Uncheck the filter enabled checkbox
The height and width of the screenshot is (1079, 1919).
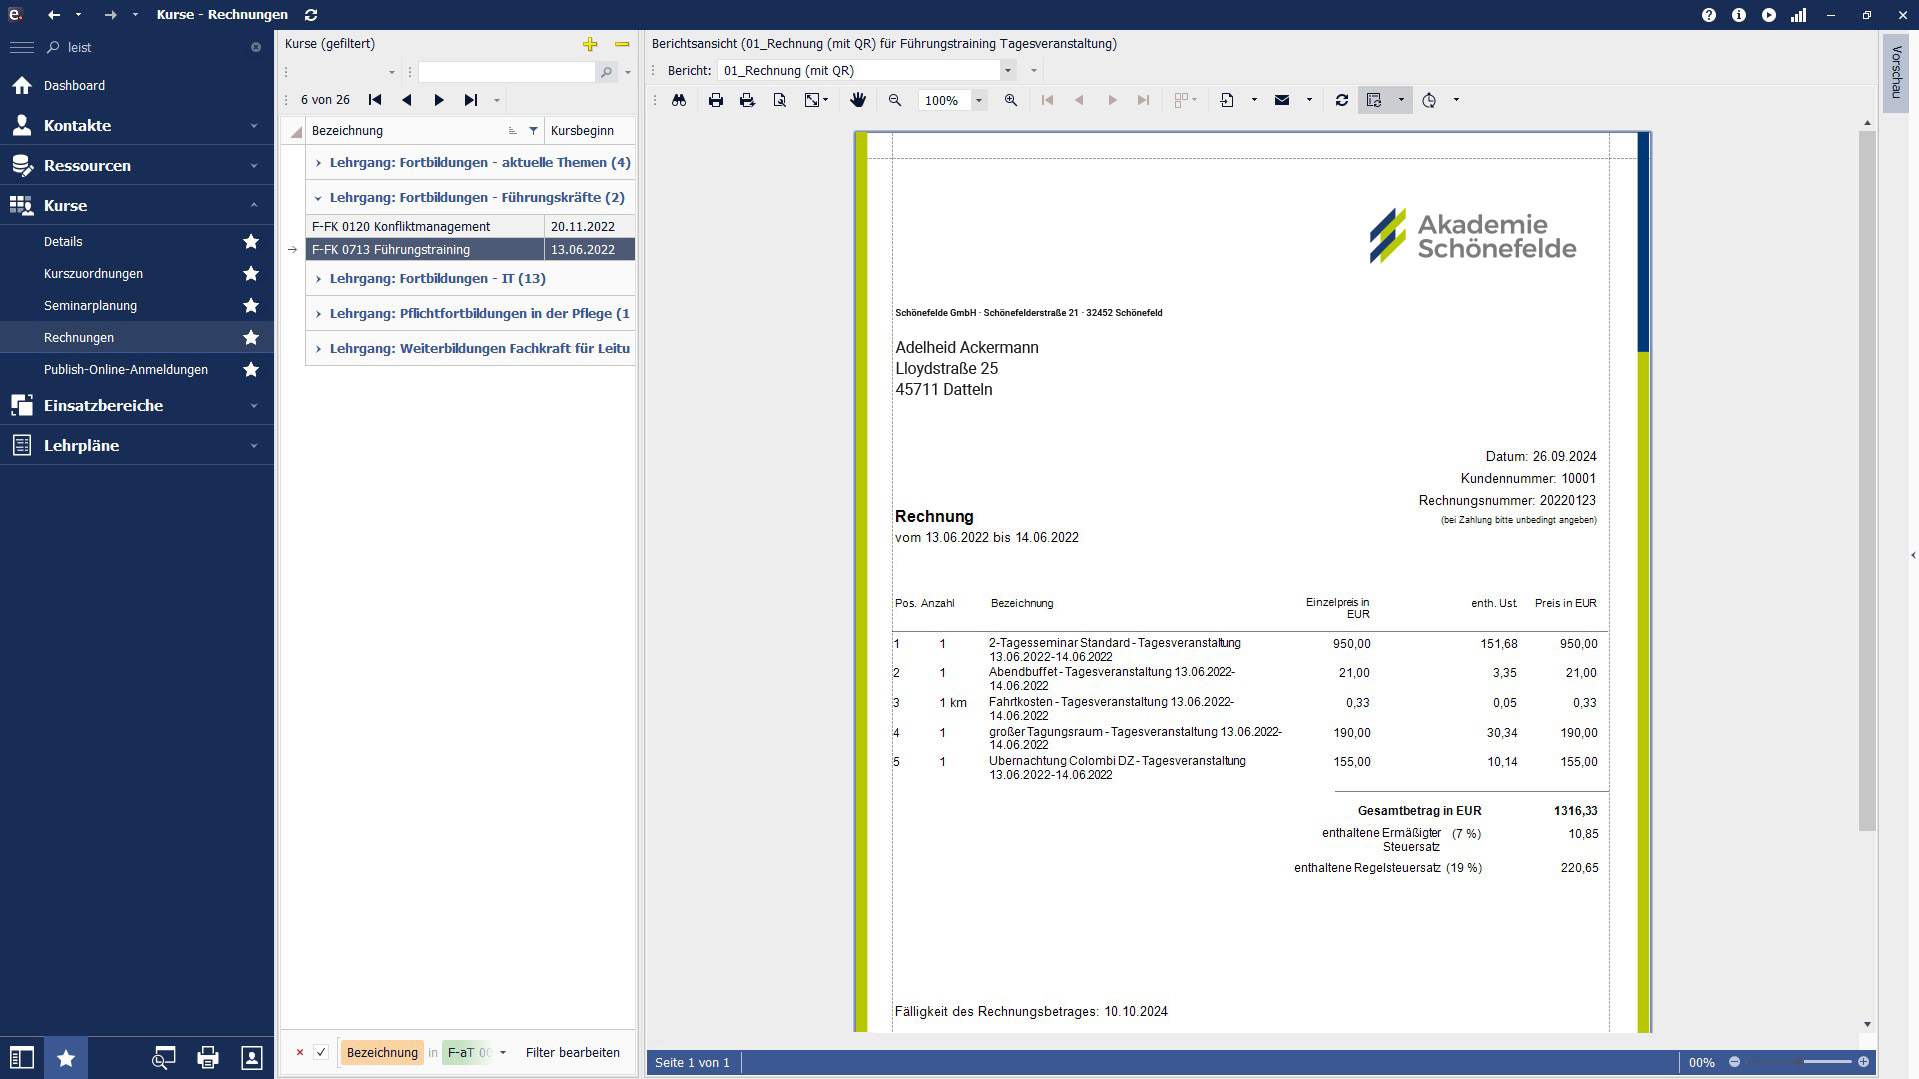321,1052
